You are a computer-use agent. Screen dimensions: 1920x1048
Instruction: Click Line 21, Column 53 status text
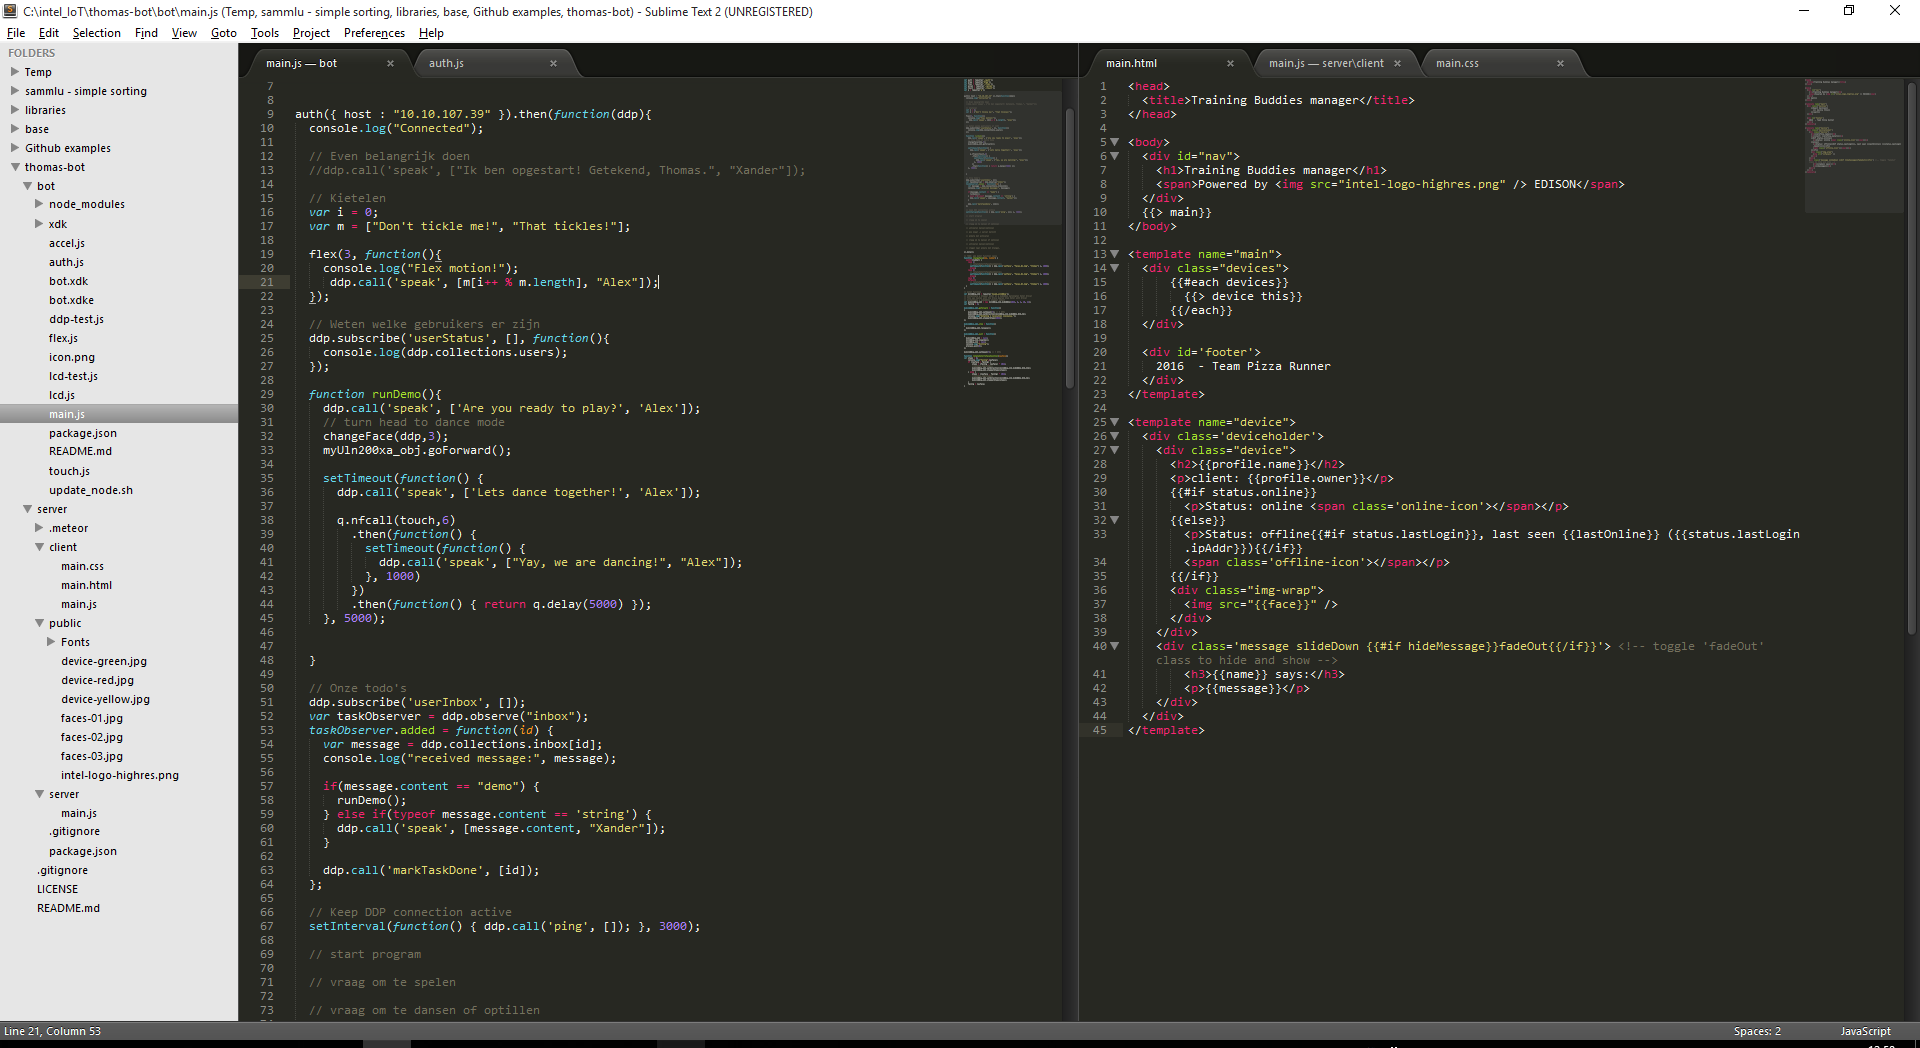pyautogui.click(x=53, y=1031)
